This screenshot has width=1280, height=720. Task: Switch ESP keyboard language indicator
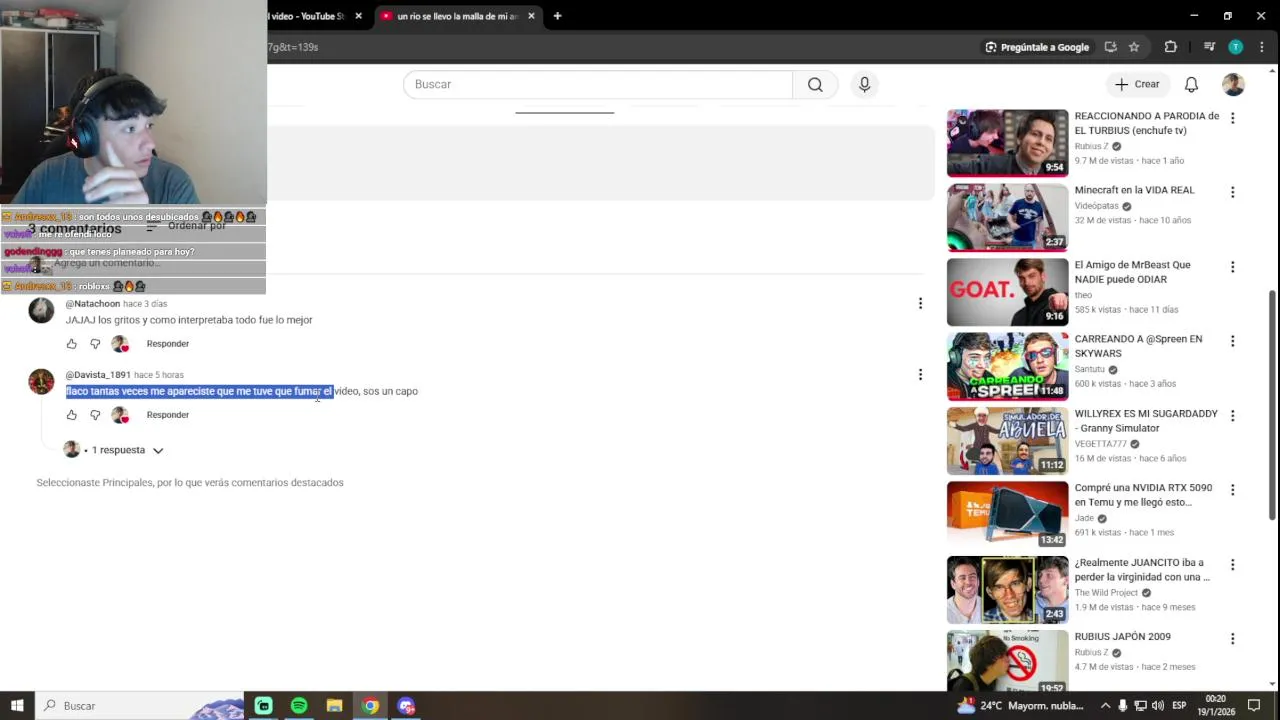point(1179,706)
